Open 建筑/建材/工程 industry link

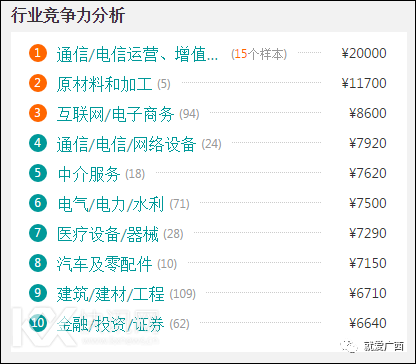coord(111,294)
